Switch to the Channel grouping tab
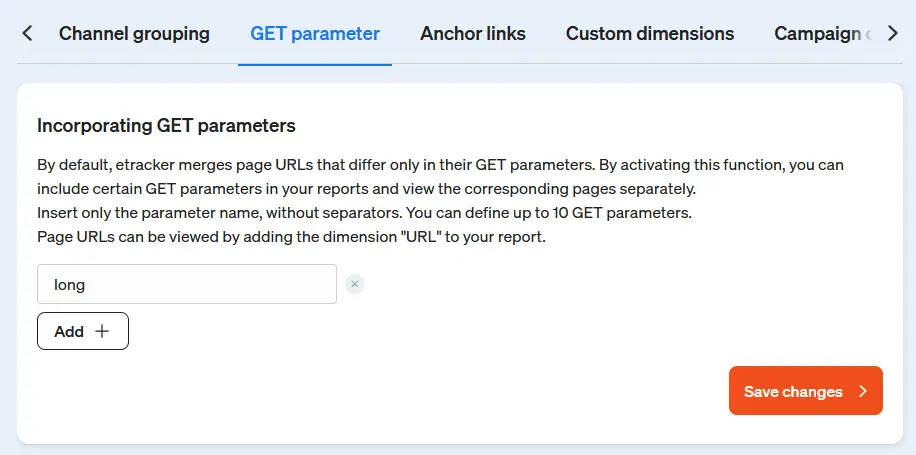The width and height of the screenshot is (916, 455). click(x=134, y=34)
